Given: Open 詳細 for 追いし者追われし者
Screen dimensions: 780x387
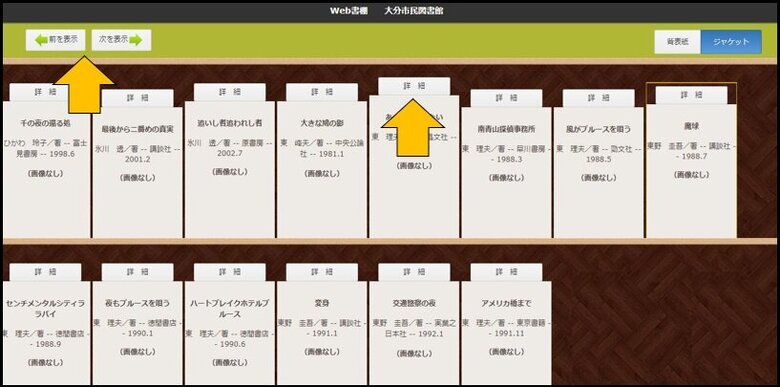Looking at the screenshot, I should (230, 92).
